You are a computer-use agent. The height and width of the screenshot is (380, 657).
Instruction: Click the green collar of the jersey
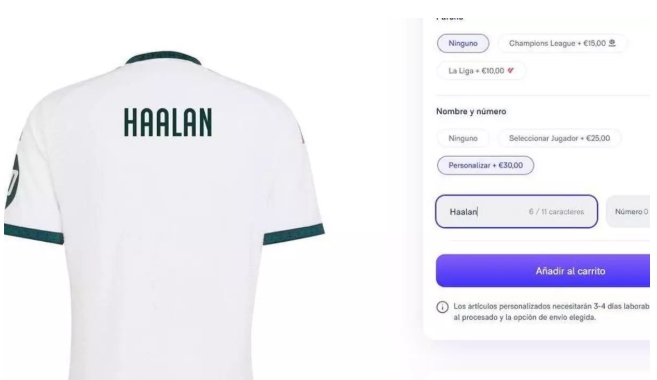(x=163, y=58)
